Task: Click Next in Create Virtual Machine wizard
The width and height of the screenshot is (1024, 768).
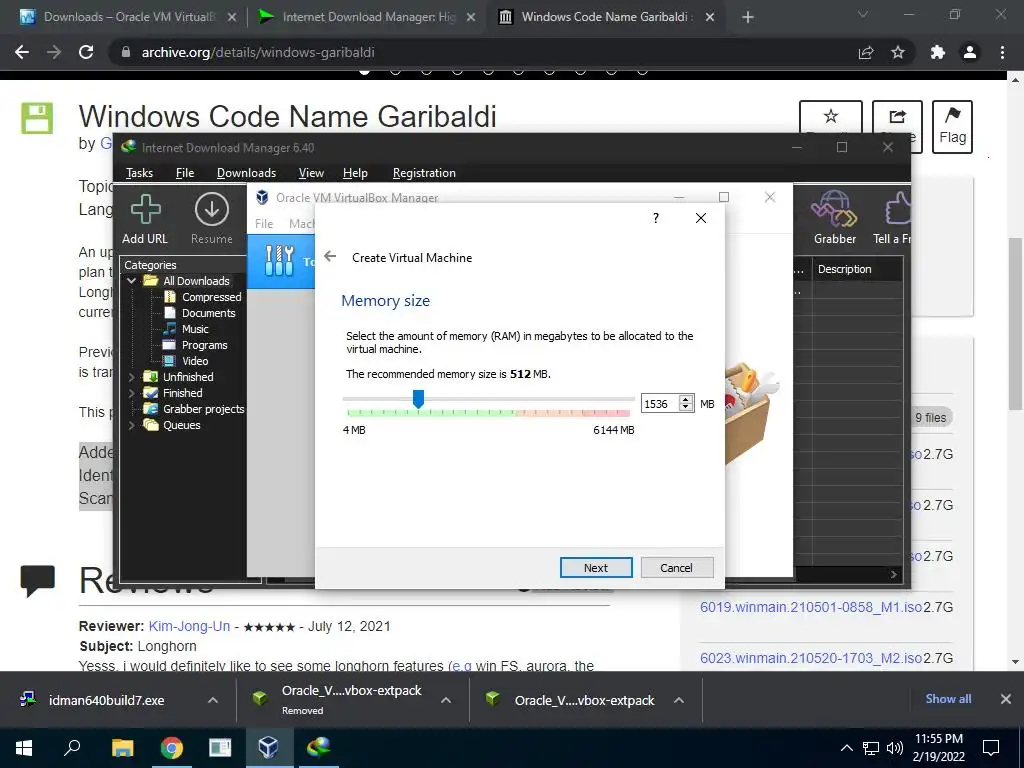Action: coord(596,568)
